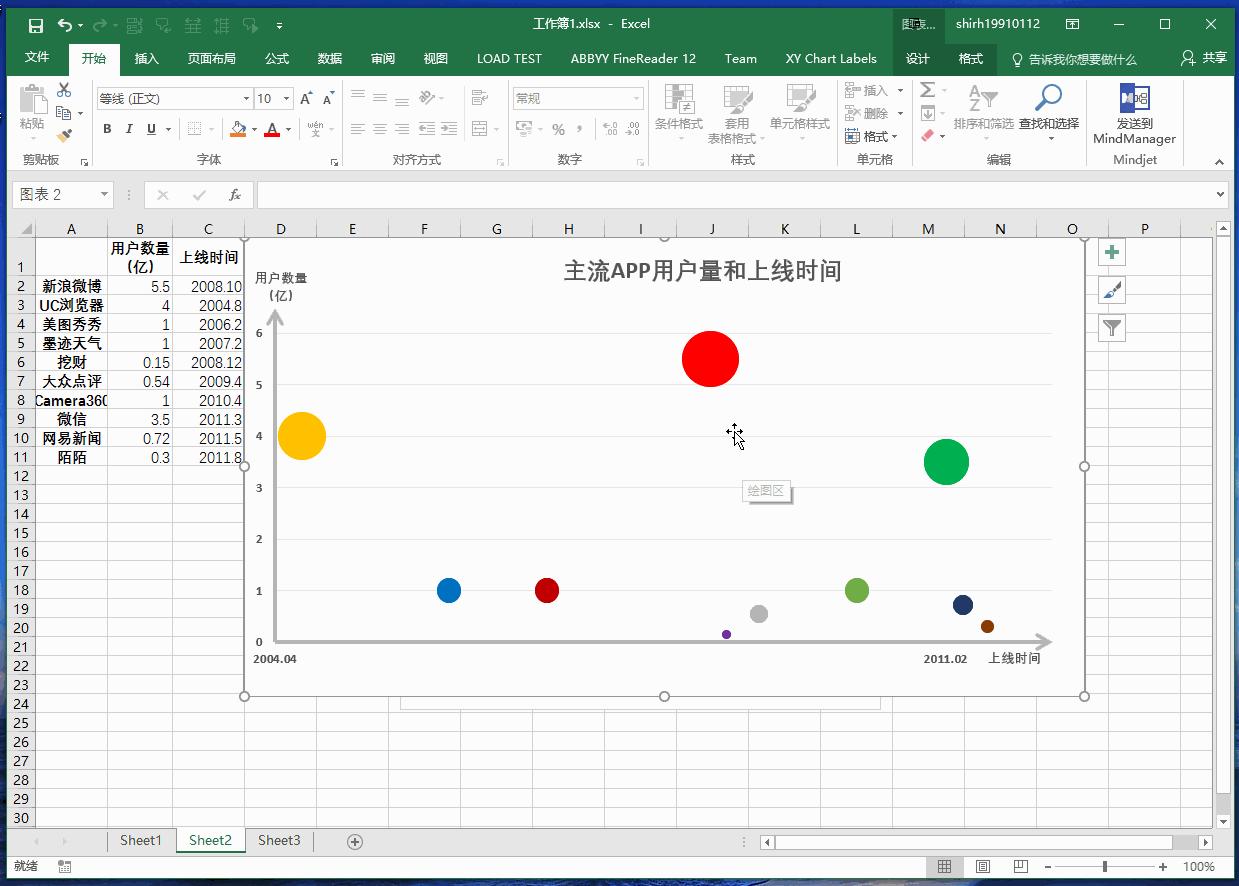Open the Sheet1 worksheet tab
Screen dimensions: 1239x886
pos(141,840)
